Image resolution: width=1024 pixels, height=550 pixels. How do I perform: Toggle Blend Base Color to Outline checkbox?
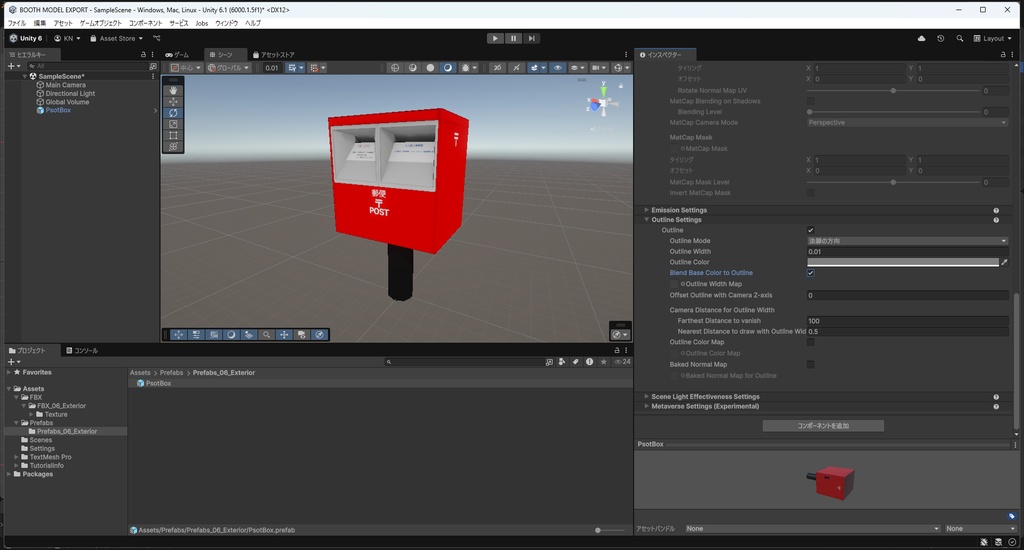[x=810, y=273]
